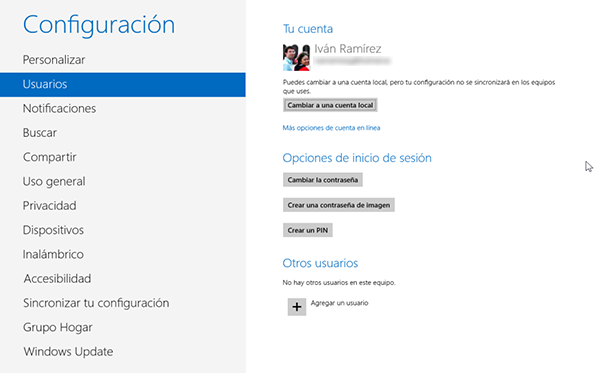The height and width of the screenshot is (373, 600).
Task: Go to Privacidad settings
Action: 49,206
